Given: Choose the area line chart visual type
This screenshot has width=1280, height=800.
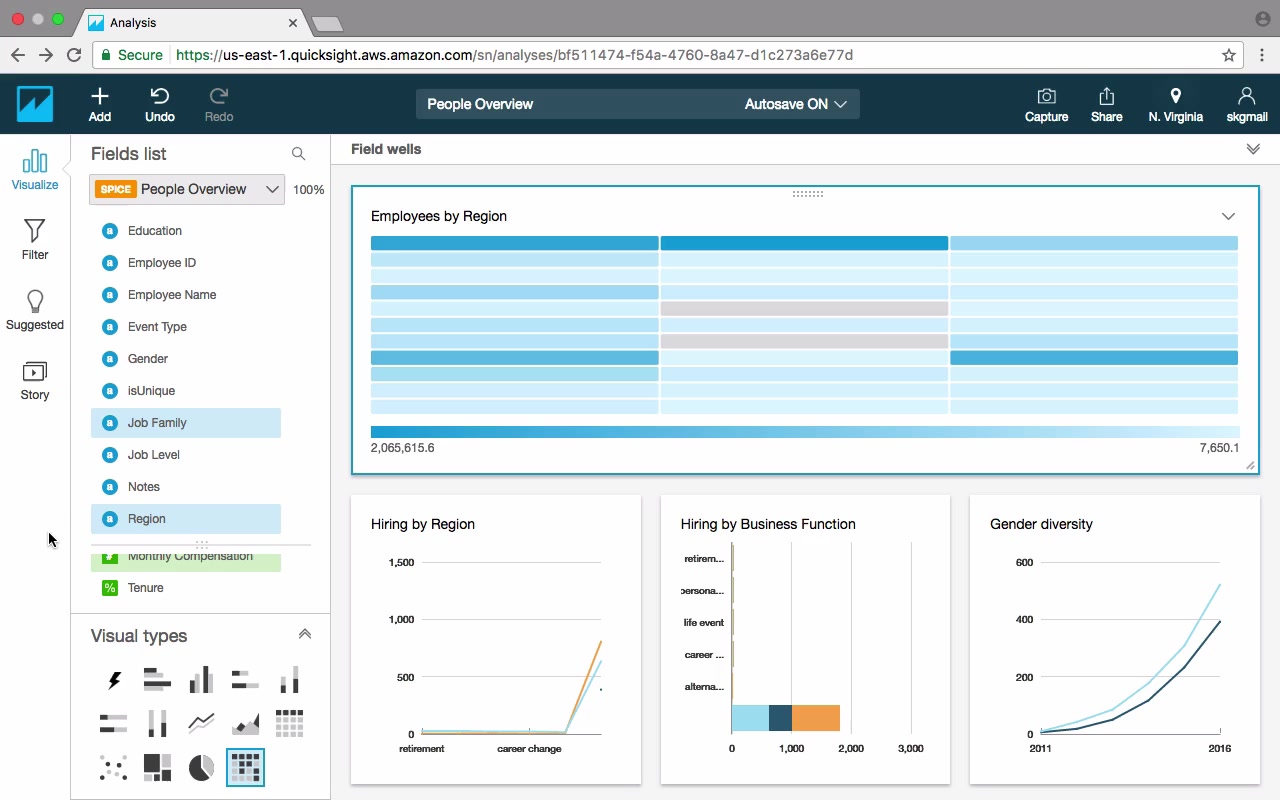Looking at the screenshot, I should point(245,723).
